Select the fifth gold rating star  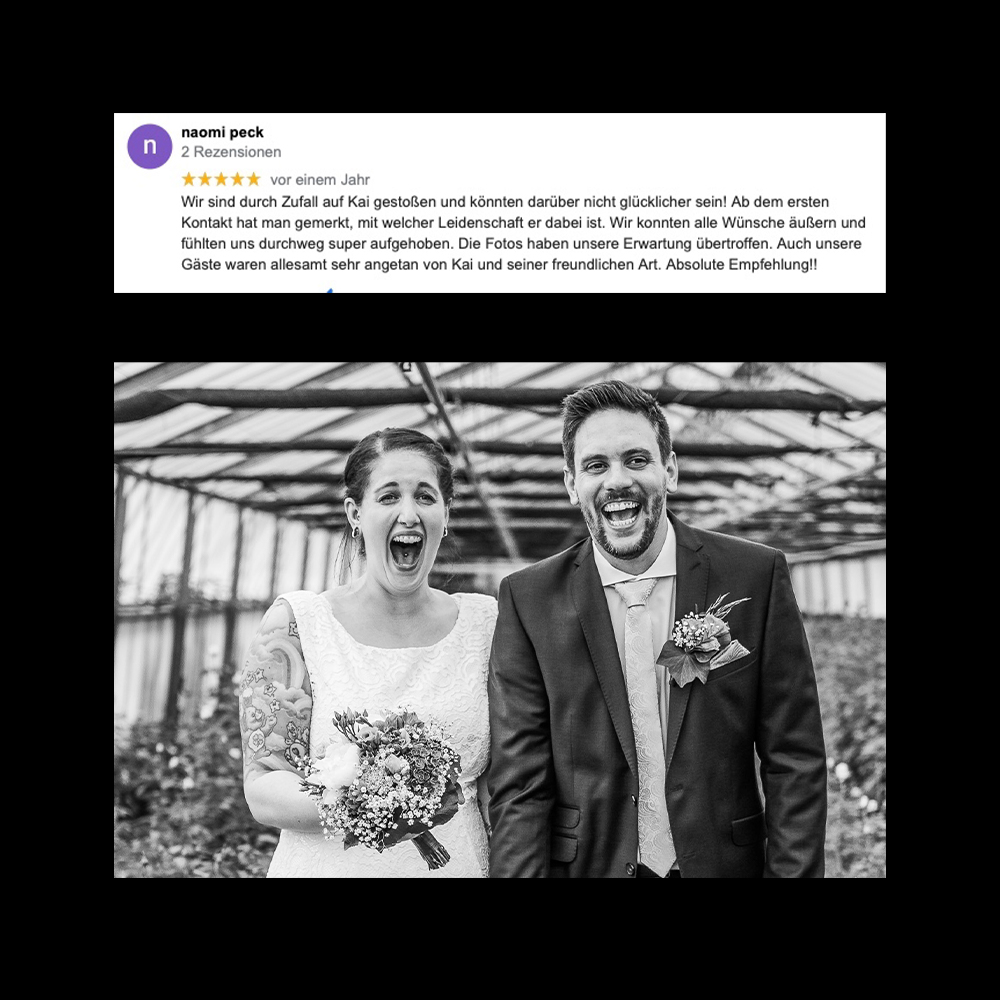[x=254, y=179]
